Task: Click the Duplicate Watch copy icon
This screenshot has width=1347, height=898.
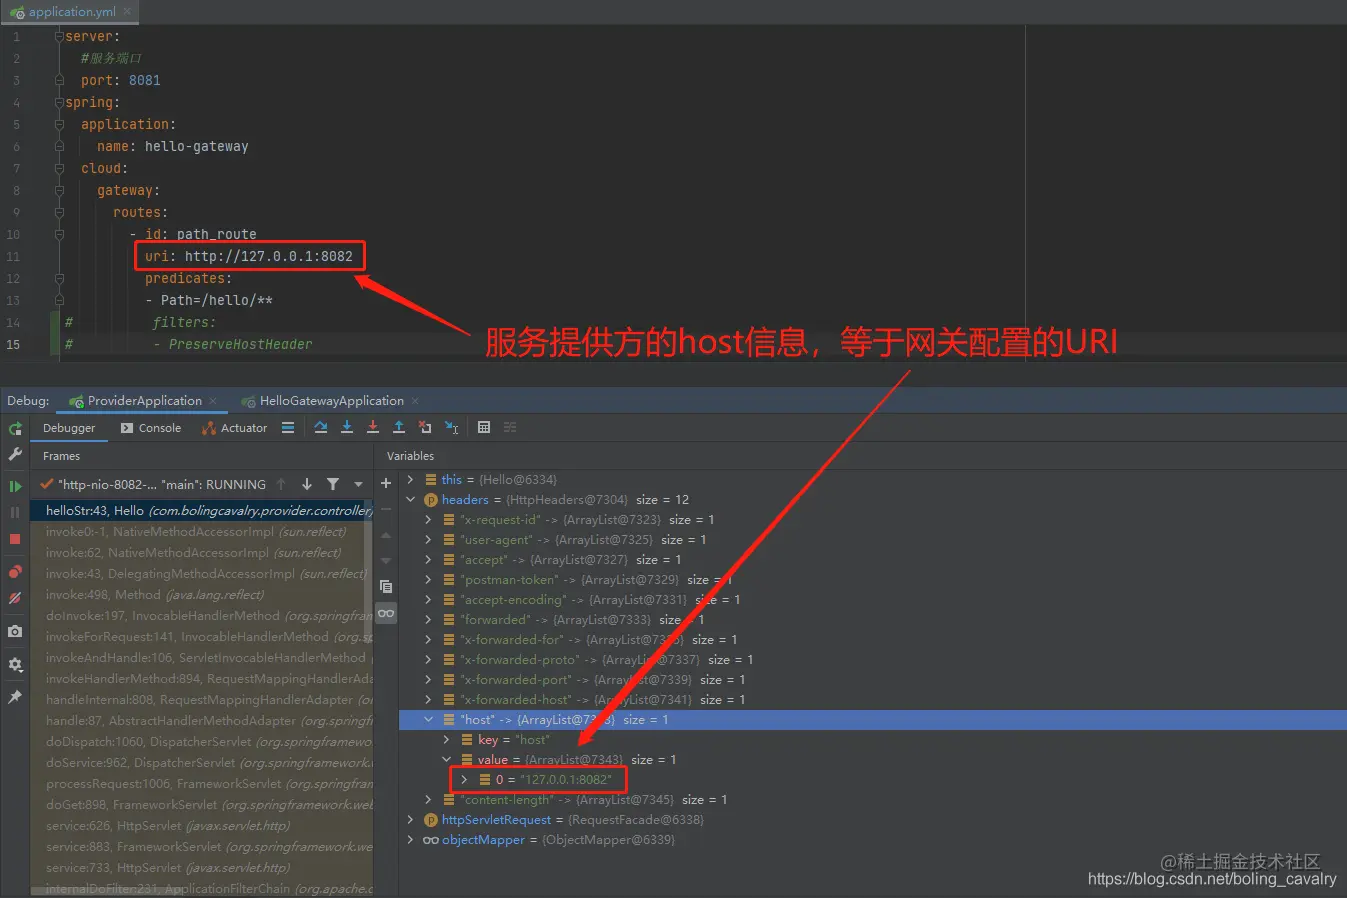Action: [386, 586]
